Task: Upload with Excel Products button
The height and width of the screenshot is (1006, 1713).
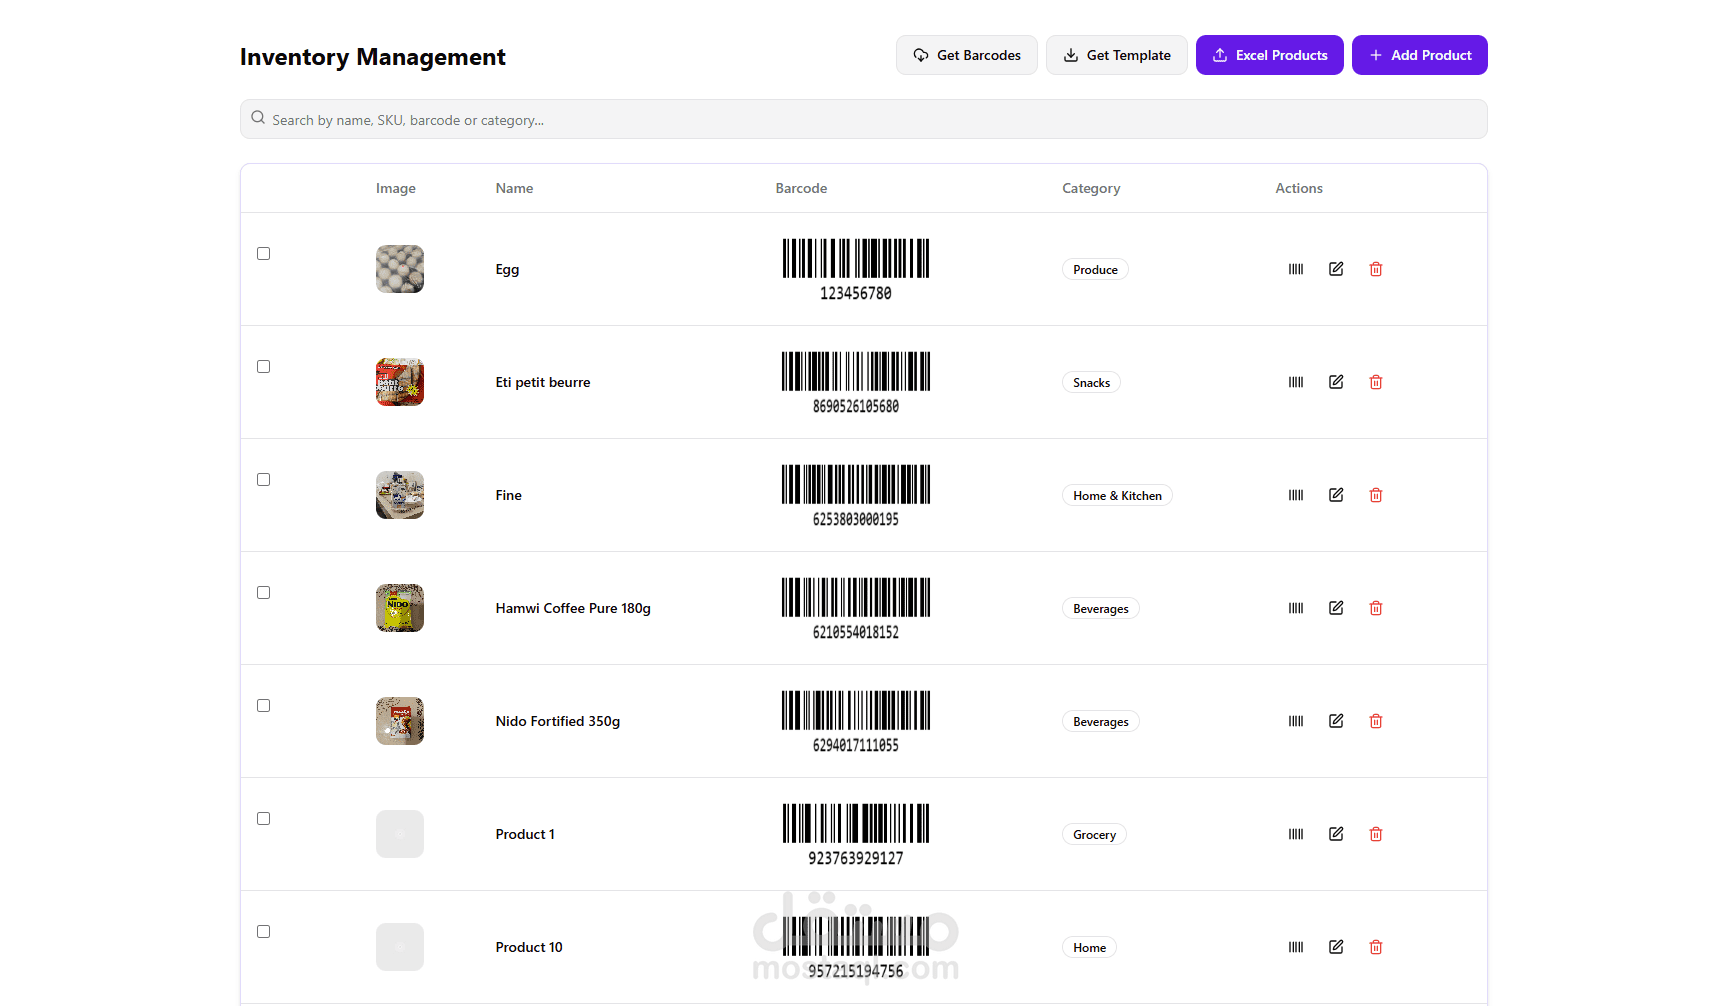Action: 1270,55
